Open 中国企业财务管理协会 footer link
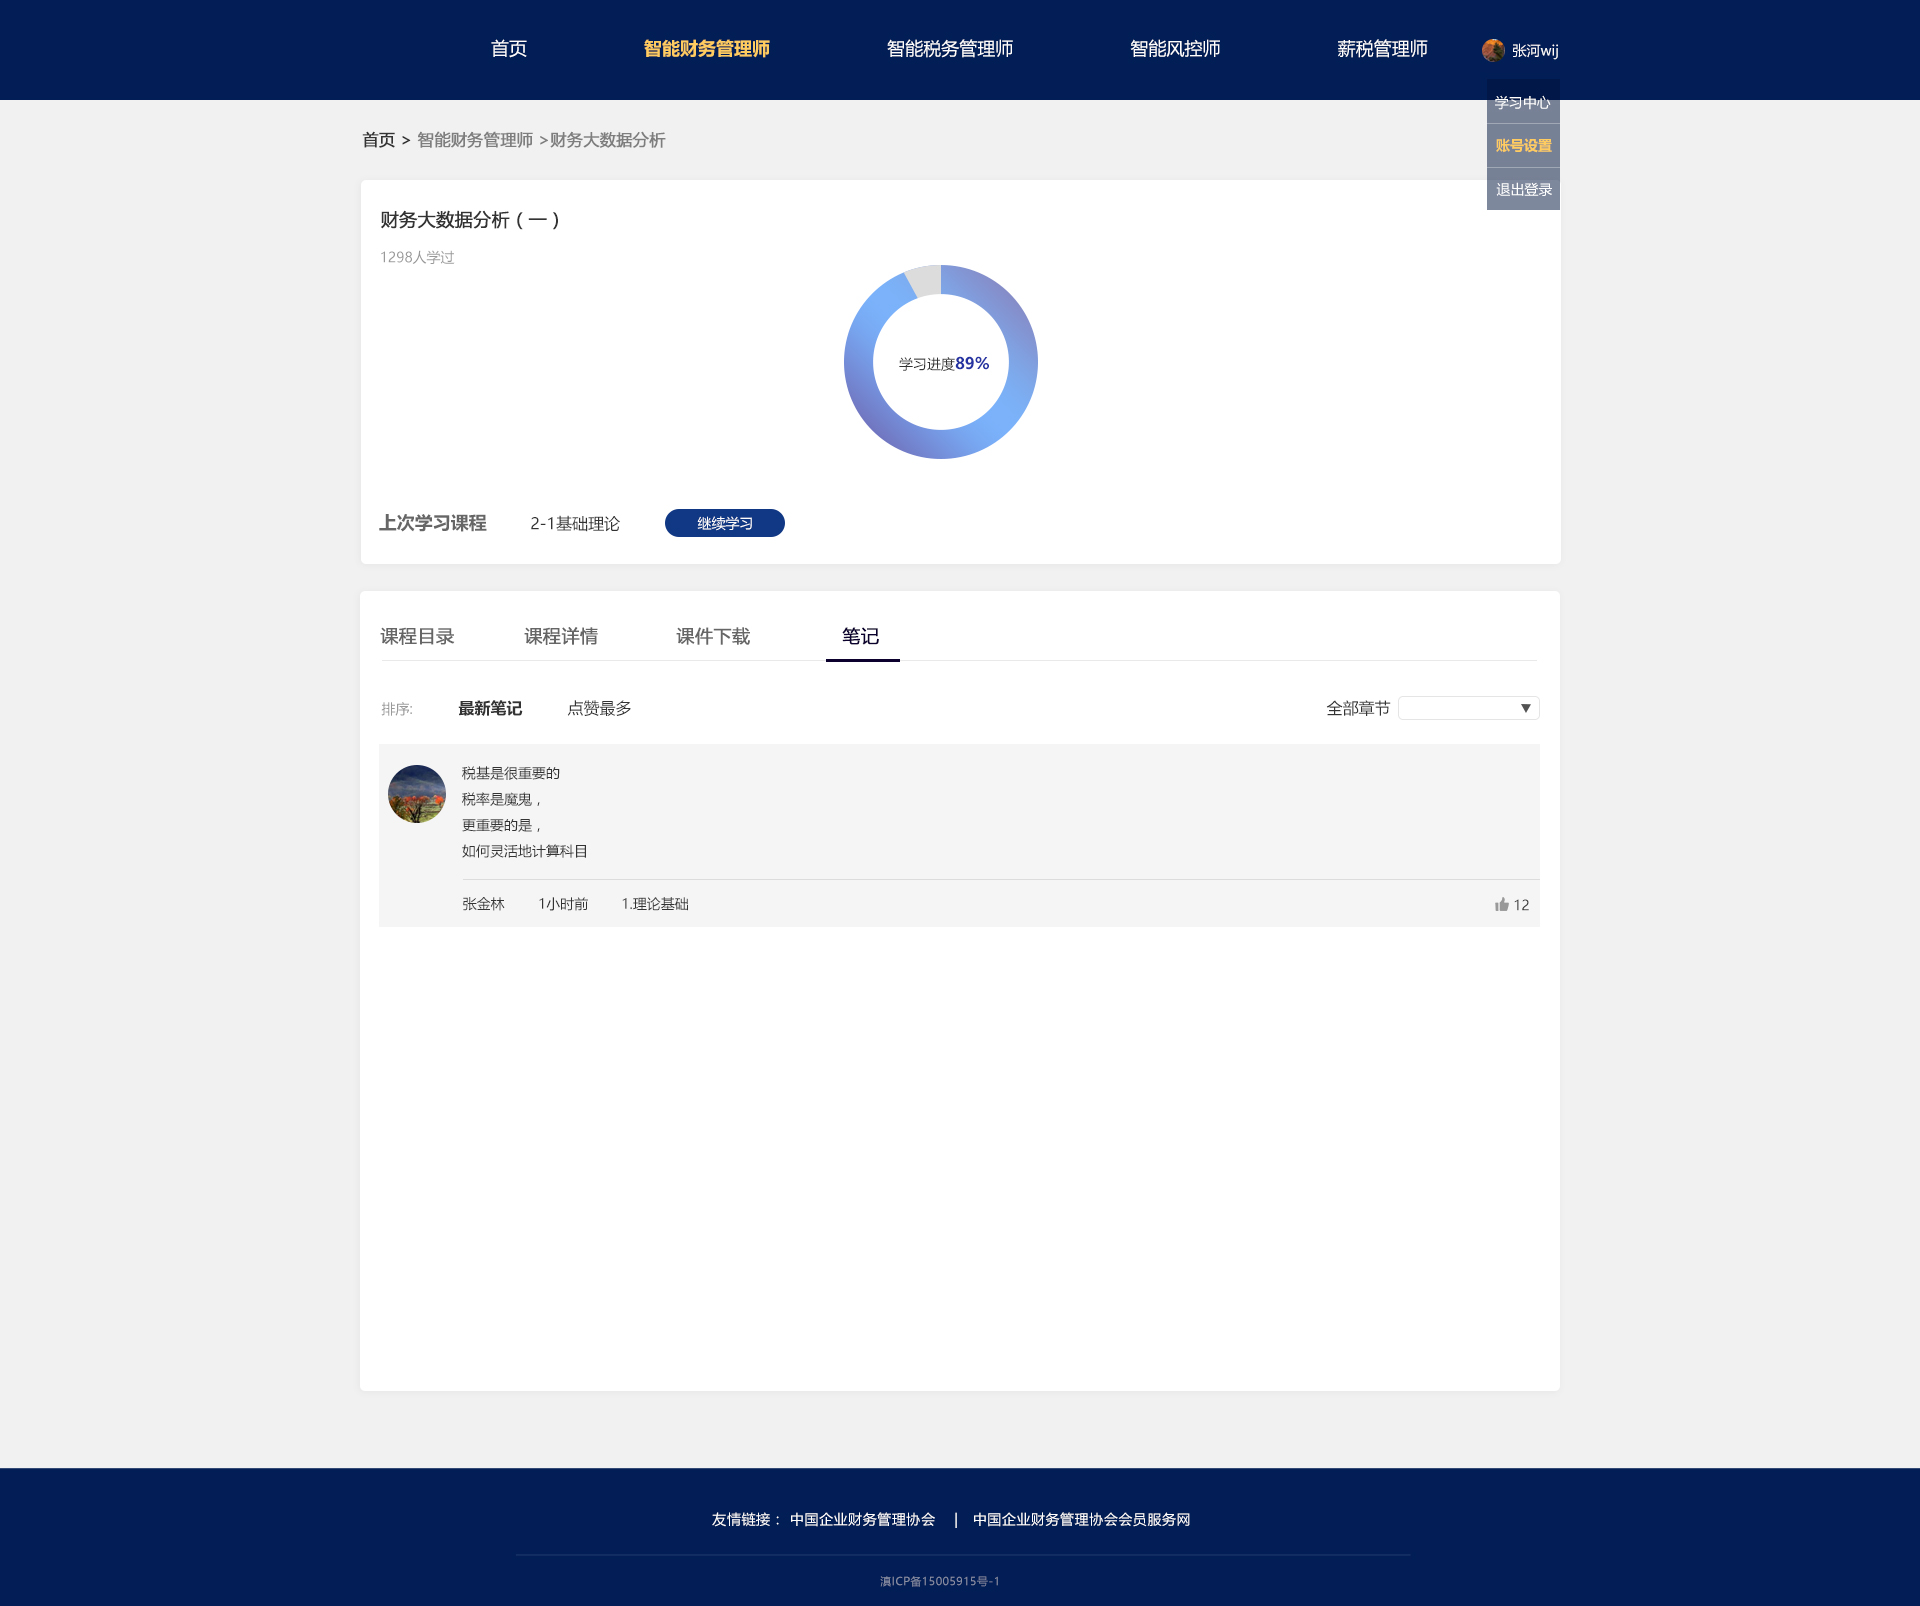1920x1606 pixels. click(x=862, y=1519)
